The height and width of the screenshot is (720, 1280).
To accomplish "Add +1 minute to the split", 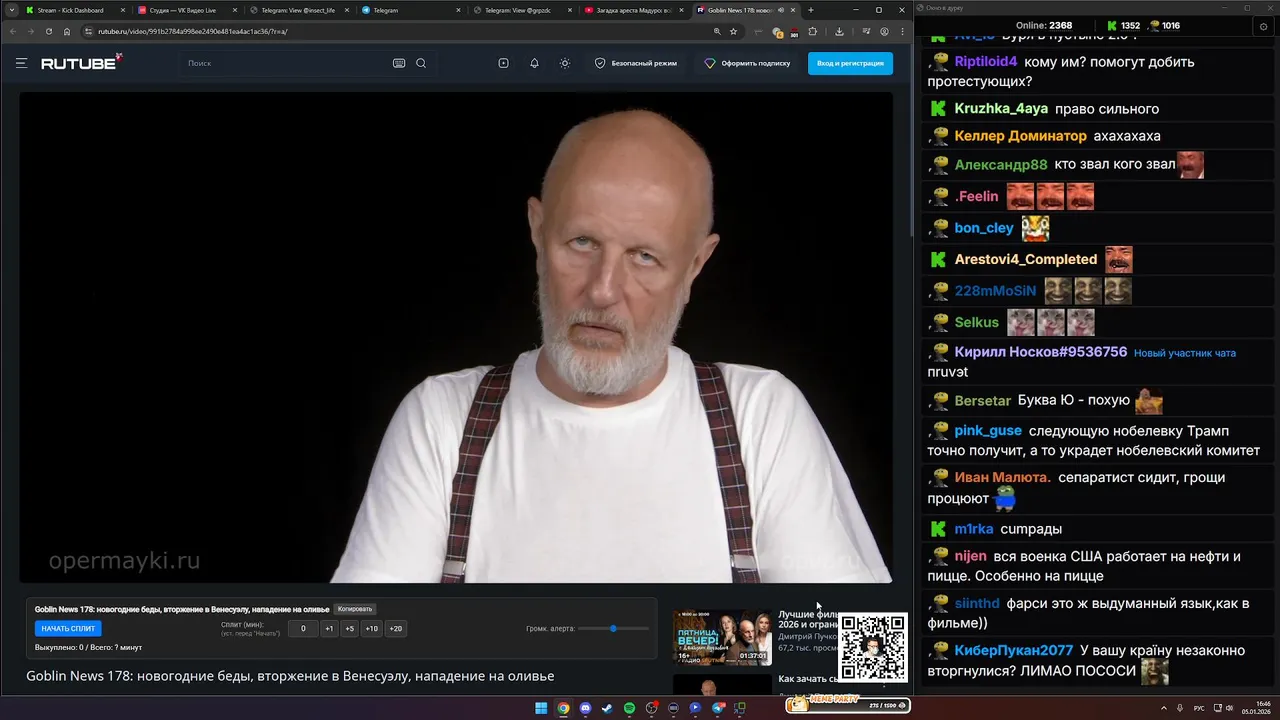I will click(x=329, y=629).
